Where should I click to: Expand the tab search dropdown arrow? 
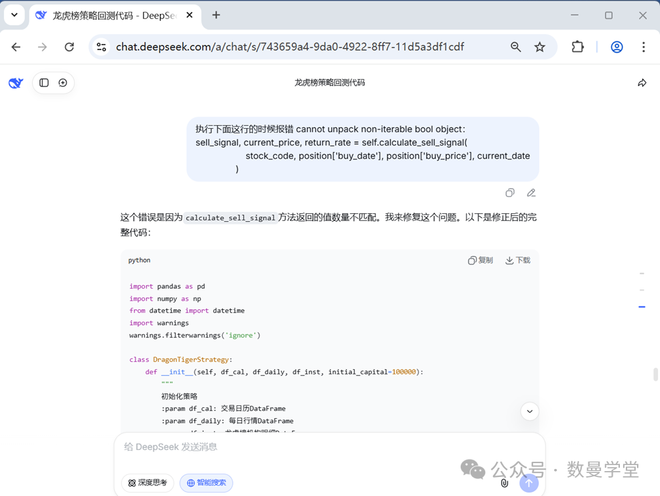(14, 15)
